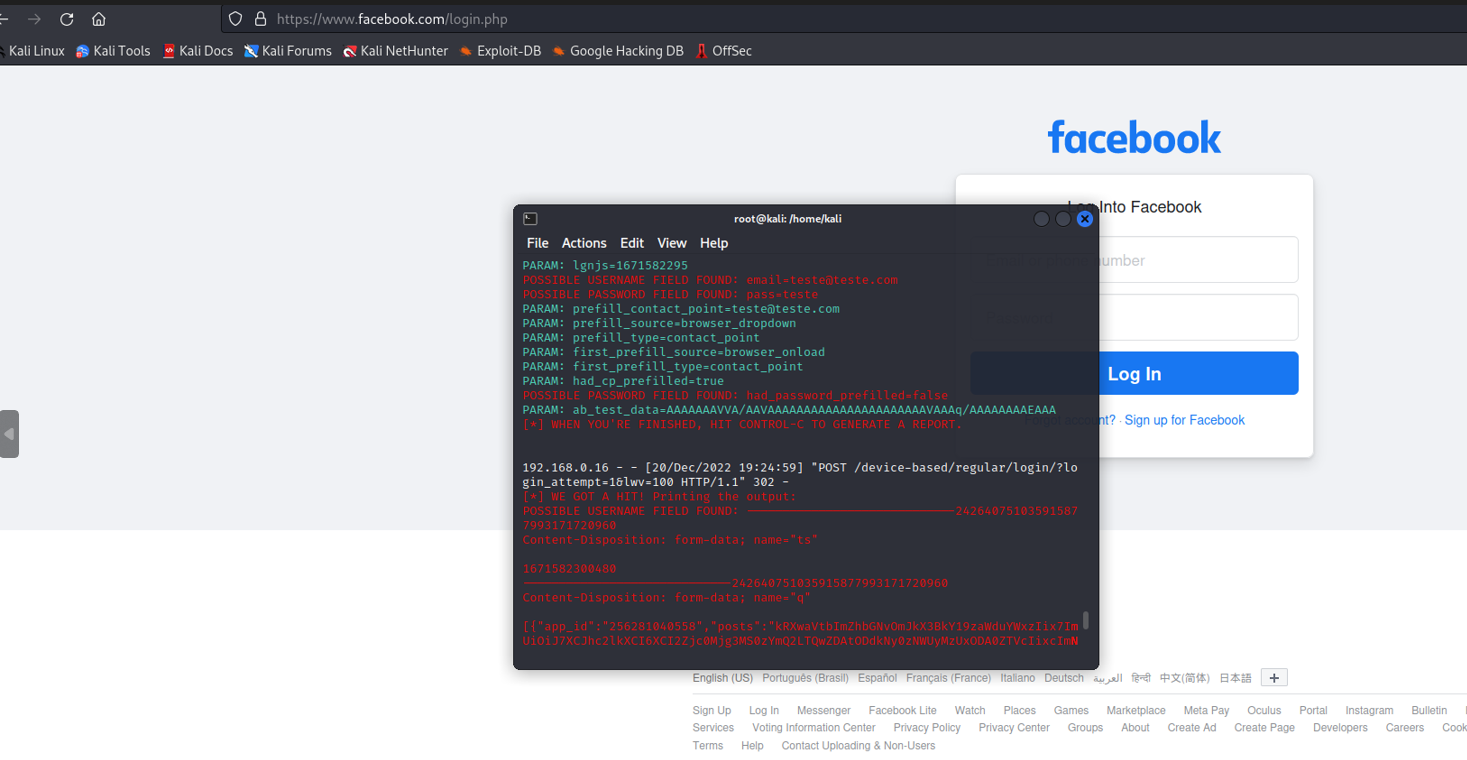Minimize the terminal window
1467x760 pixels.
tap(1041, 219)
